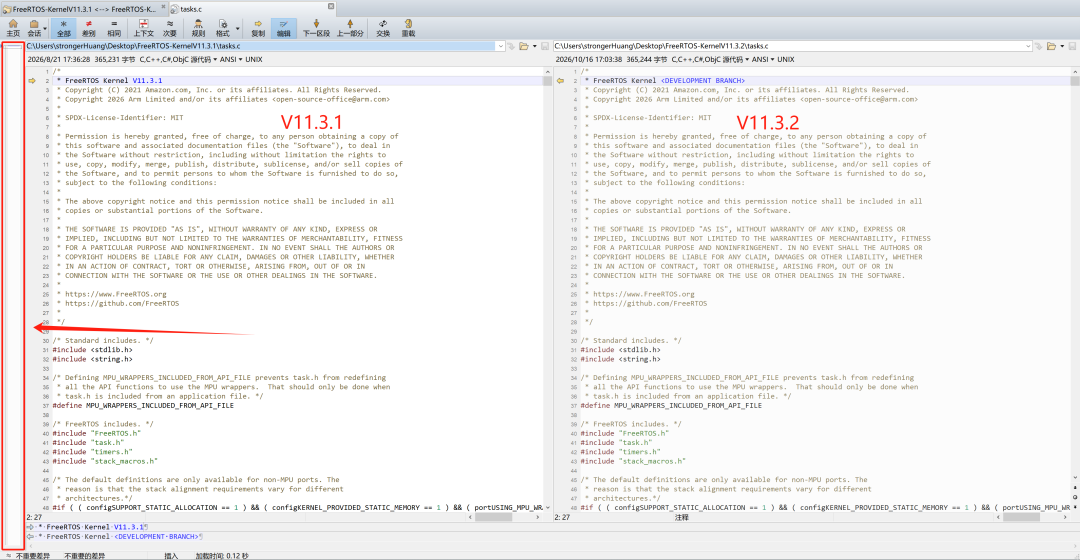
Task: Click right pane vertical scrollbar thumb
Action: point(1074,81)
